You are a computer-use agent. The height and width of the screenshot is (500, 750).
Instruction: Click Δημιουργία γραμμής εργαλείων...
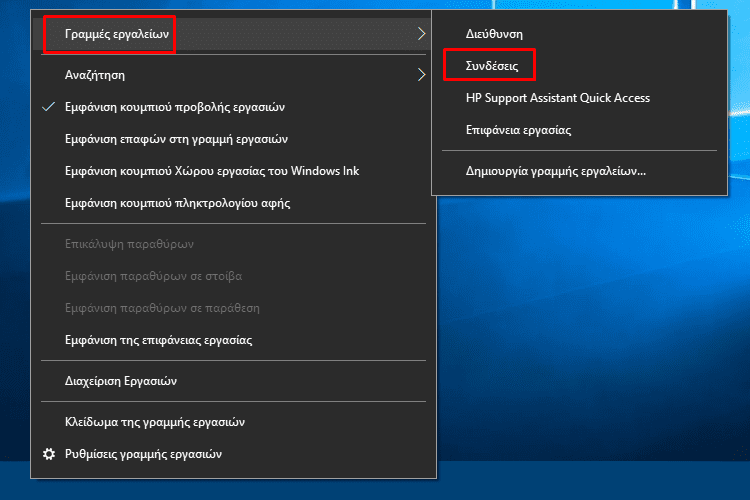point(579,171)
